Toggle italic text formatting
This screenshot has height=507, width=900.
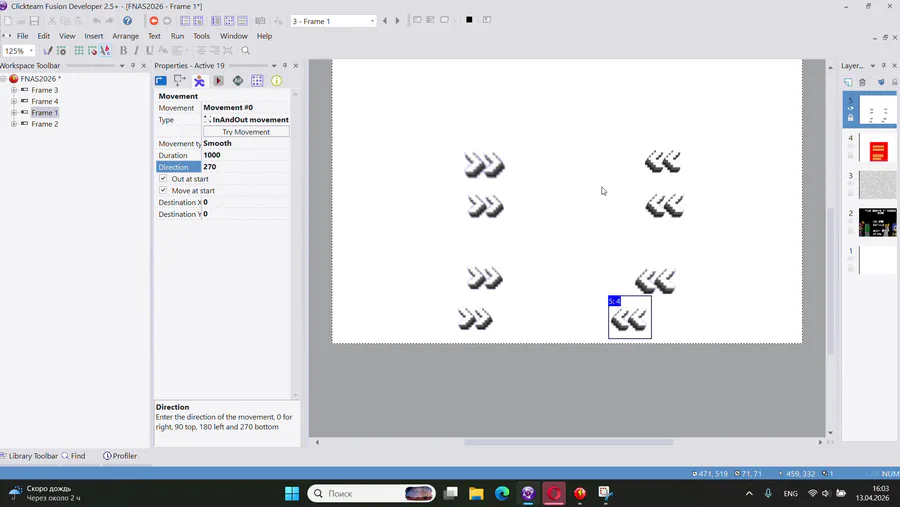[x=136, y=51]
